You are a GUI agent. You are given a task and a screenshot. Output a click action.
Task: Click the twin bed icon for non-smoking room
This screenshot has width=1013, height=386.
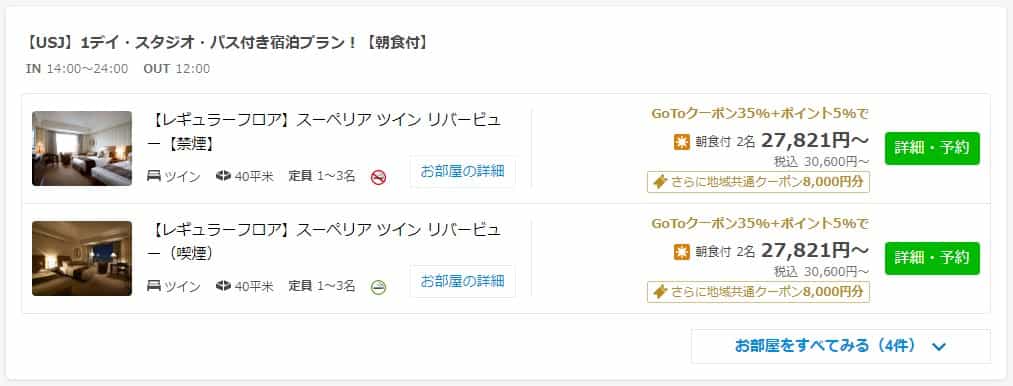(x=154, y=176)
